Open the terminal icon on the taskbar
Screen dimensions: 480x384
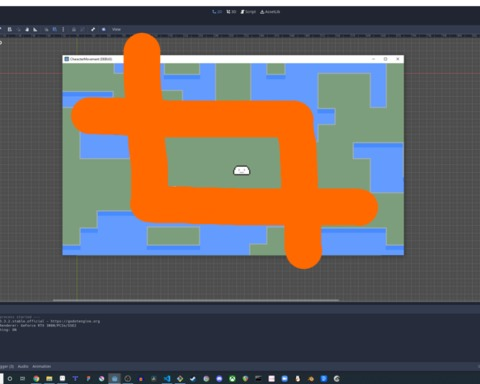[258, 379]
